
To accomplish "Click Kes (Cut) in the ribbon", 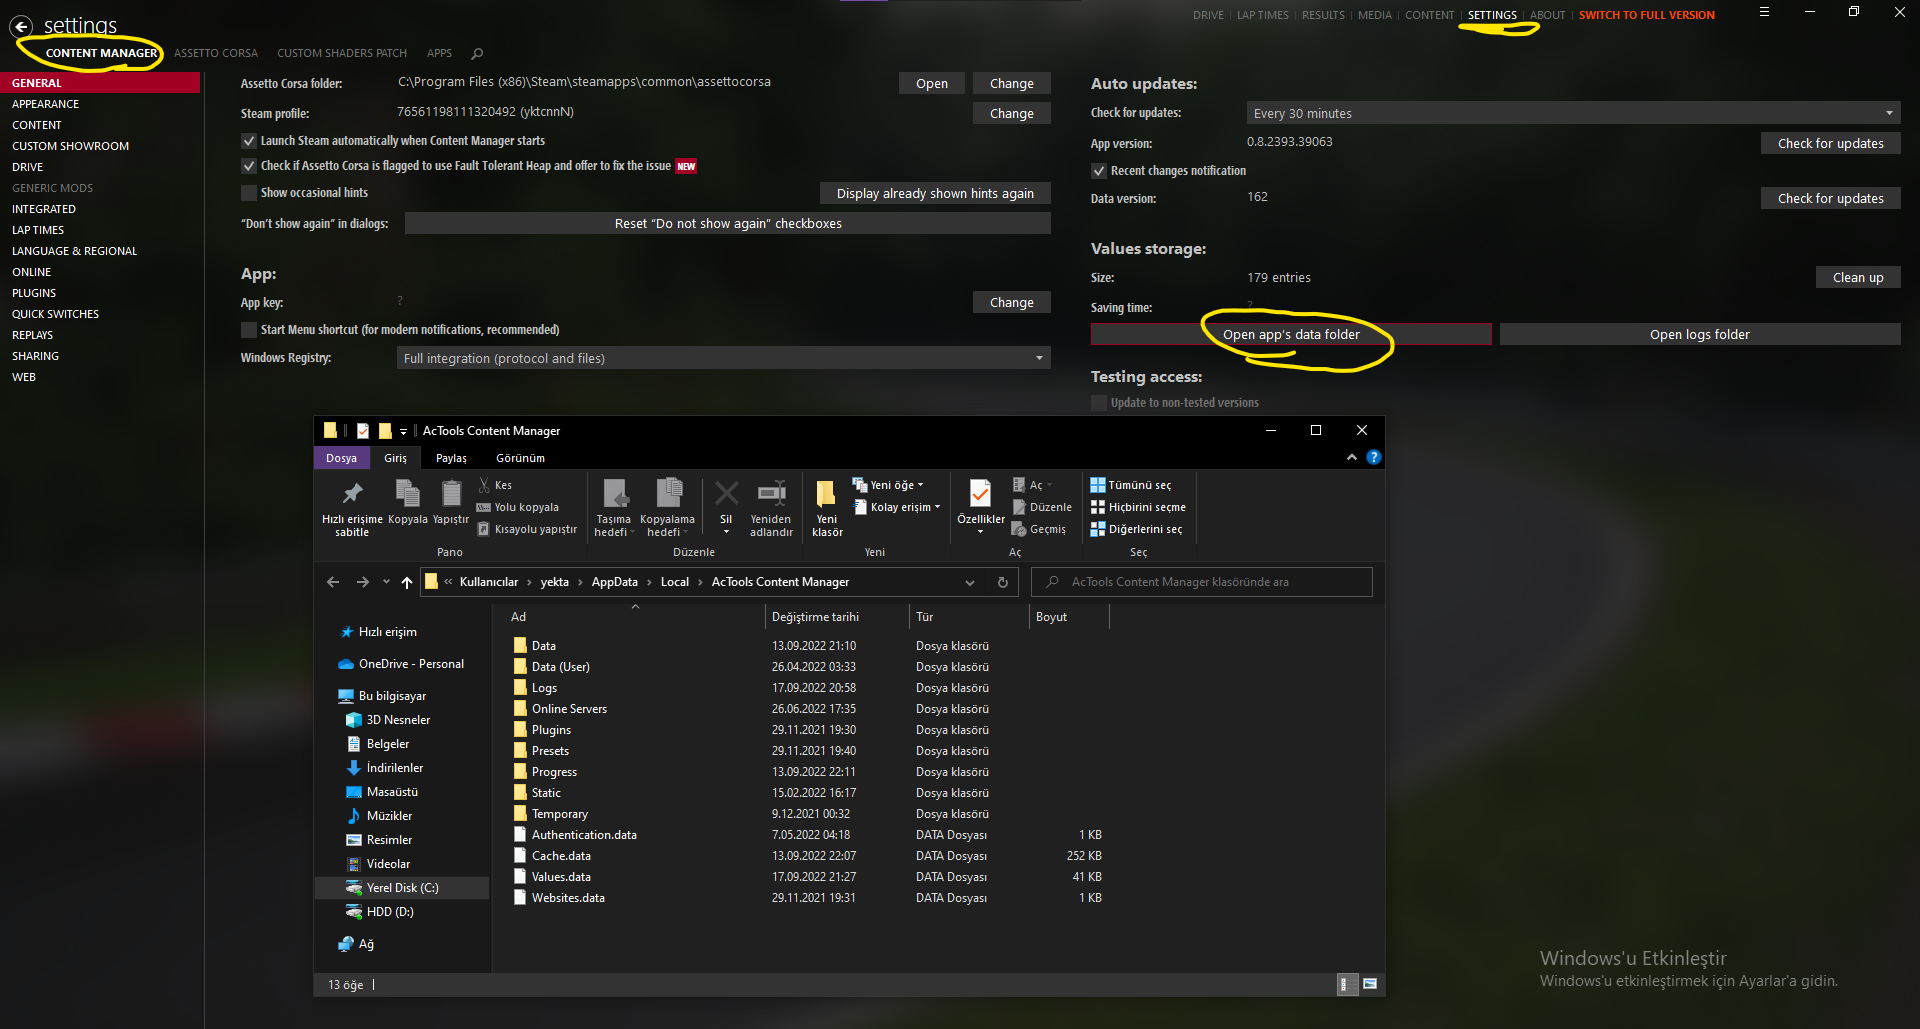I will coord(495,485).
